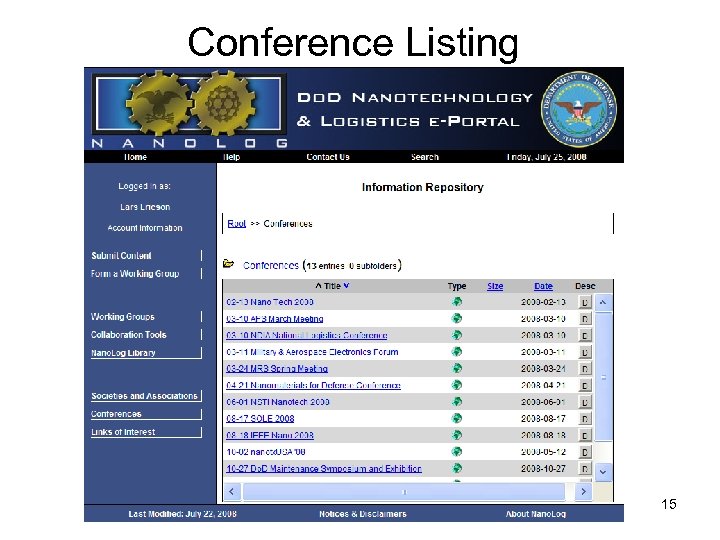The width and height of the screenshot is (720, 540).
Task: Open description button for SOLE 2008
Action: (x=585, y=419)
